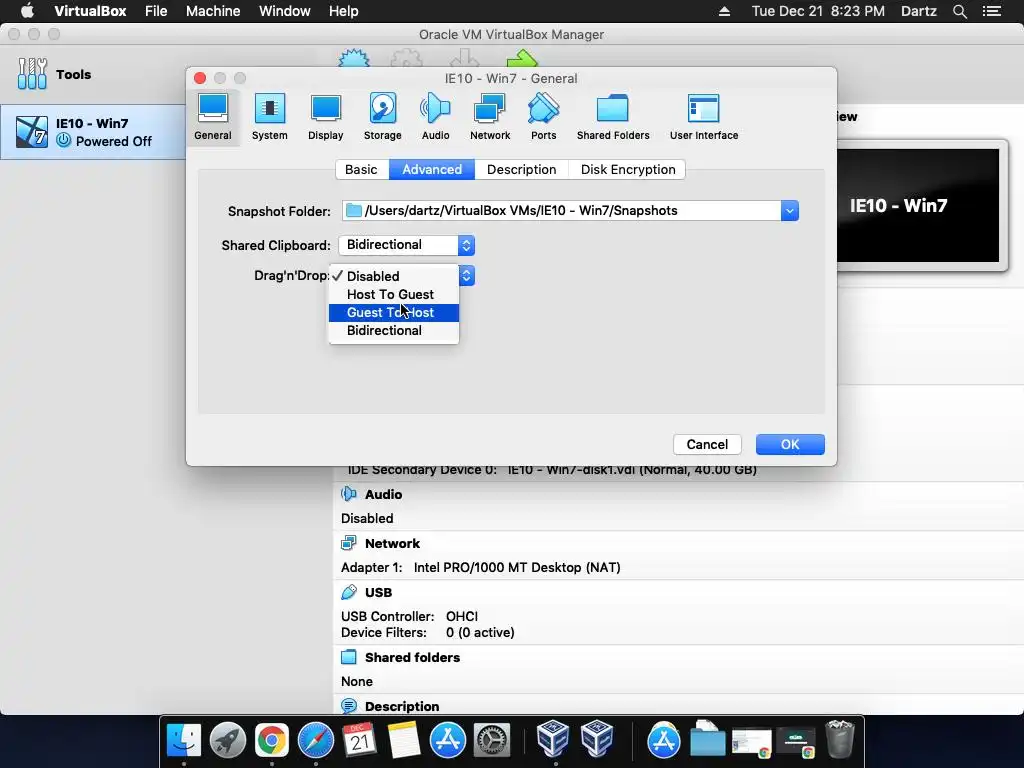Open the Help menu

click(344, 11)
